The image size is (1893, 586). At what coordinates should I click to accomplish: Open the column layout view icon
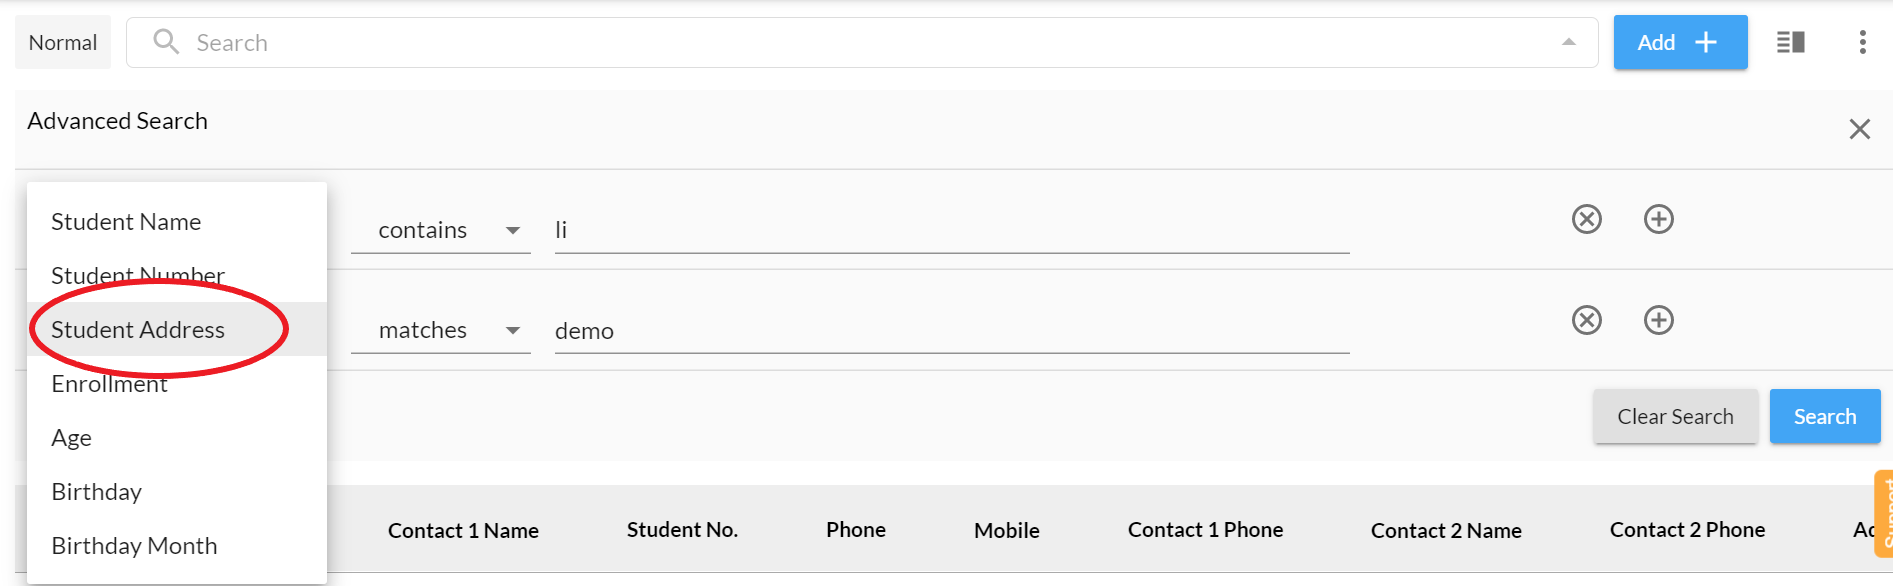tap(1790, 42)
